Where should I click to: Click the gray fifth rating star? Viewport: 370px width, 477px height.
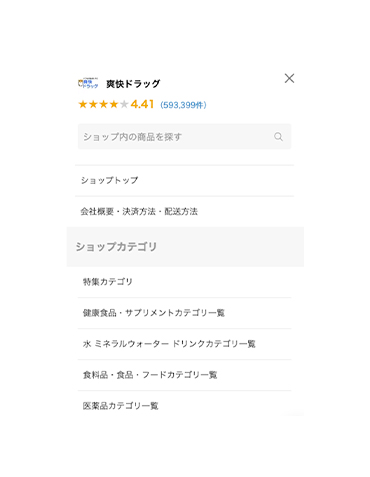tap(124, 104)
